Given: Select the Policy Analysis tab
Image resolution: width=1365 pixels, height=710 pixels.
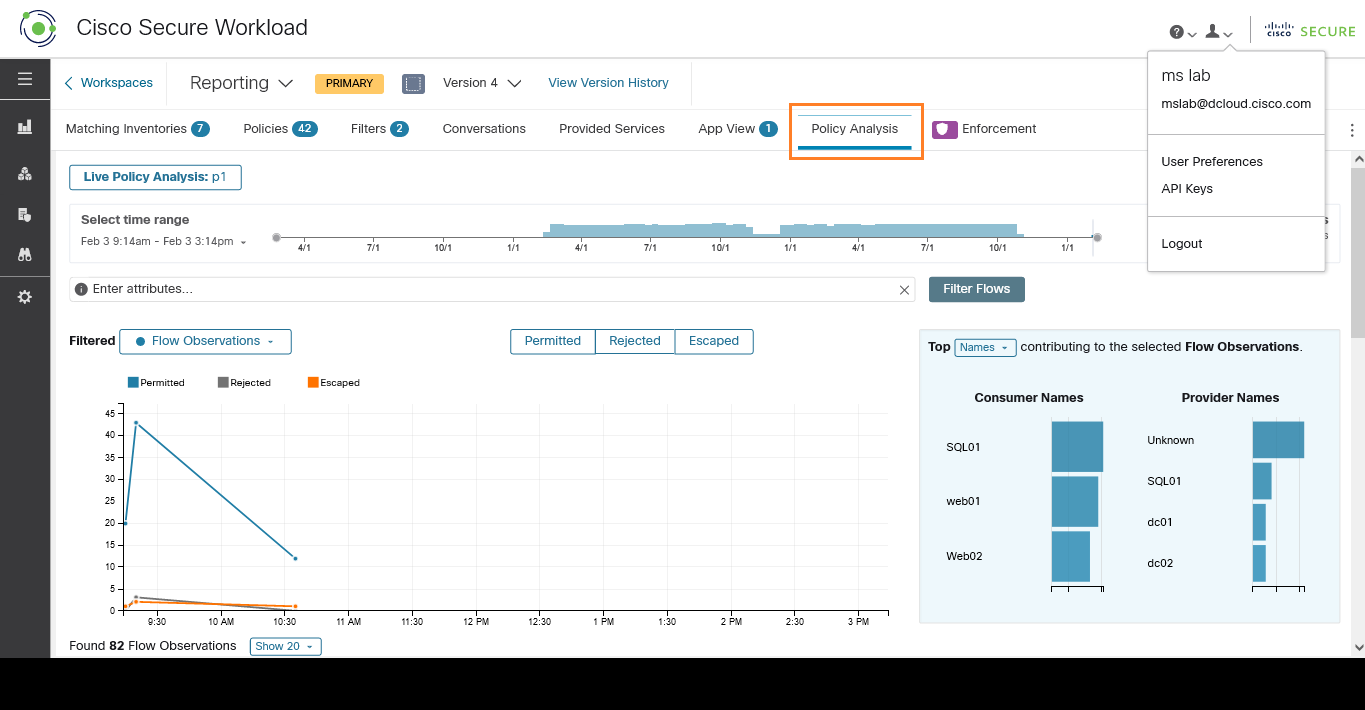Looking at the screenshot, I should tap(855, 129).
